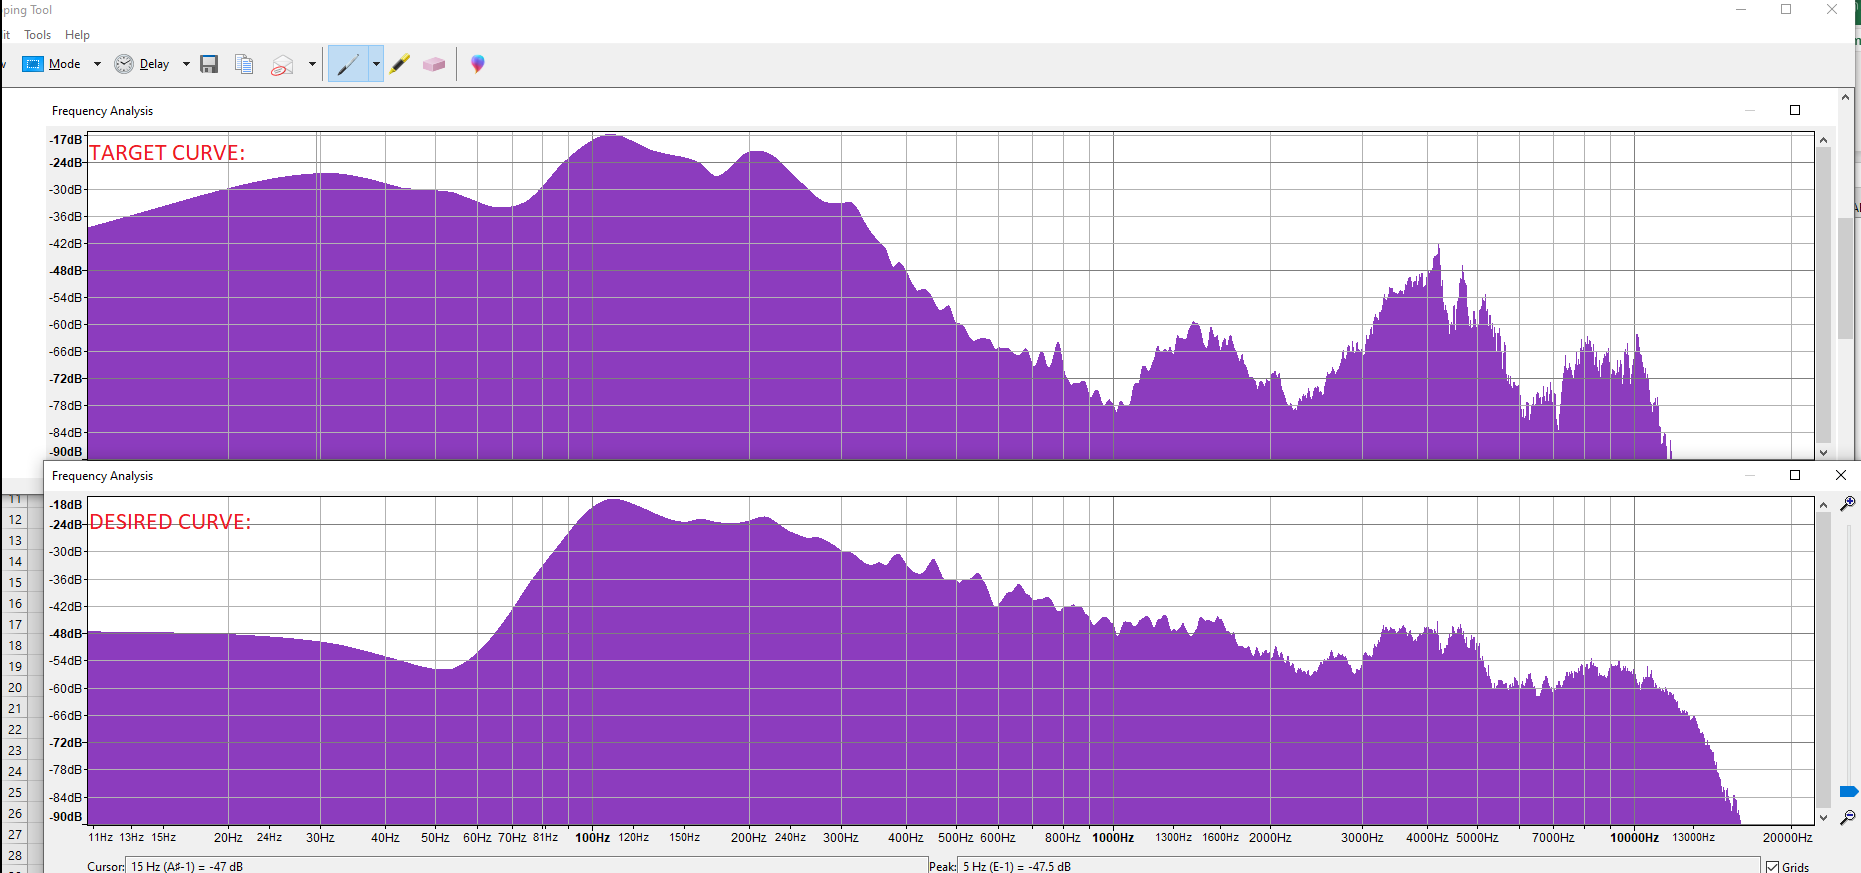The height and width of the screenshot is (873, 1861).
Task: Open the Mode dropdown arrow
Action: click(x=97, y=64)
